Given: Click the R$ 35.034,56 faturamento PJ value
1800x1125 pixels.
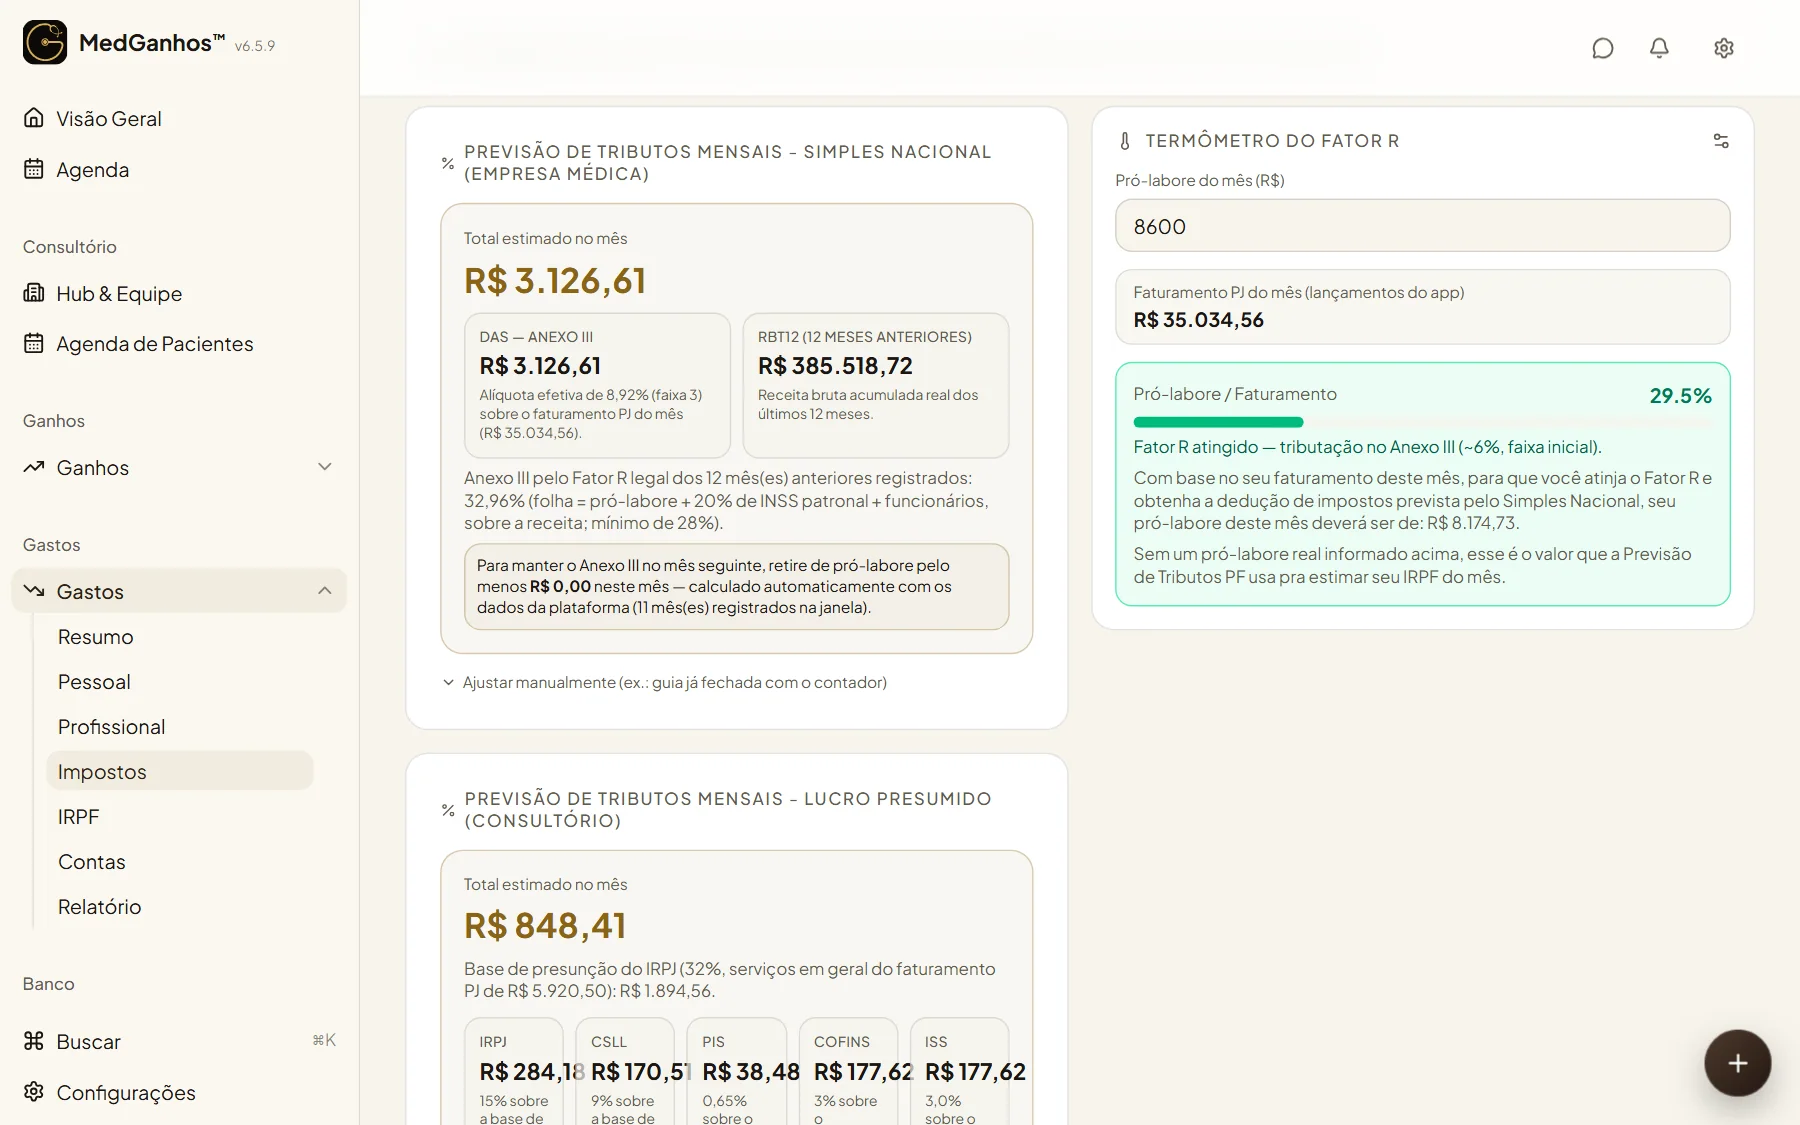Looking at the screenshot, I should point(1198,320).
